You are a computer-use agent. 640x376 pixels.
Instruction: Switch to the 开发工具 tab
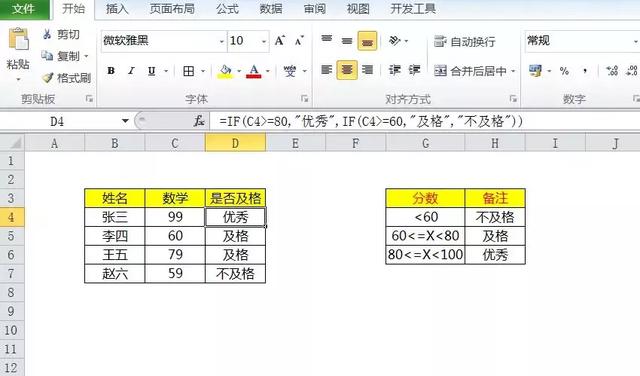coord(413,9)
